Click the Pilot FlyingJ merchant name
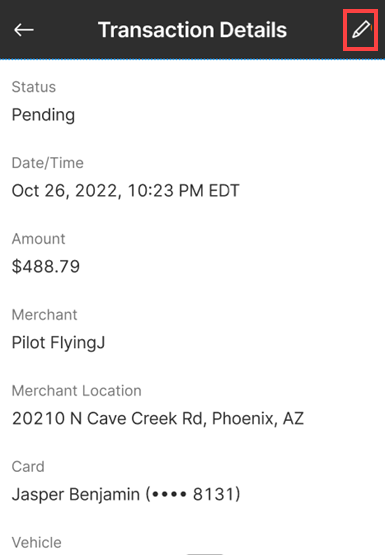Viewport: 385px width, 555px height. point(58,343)
